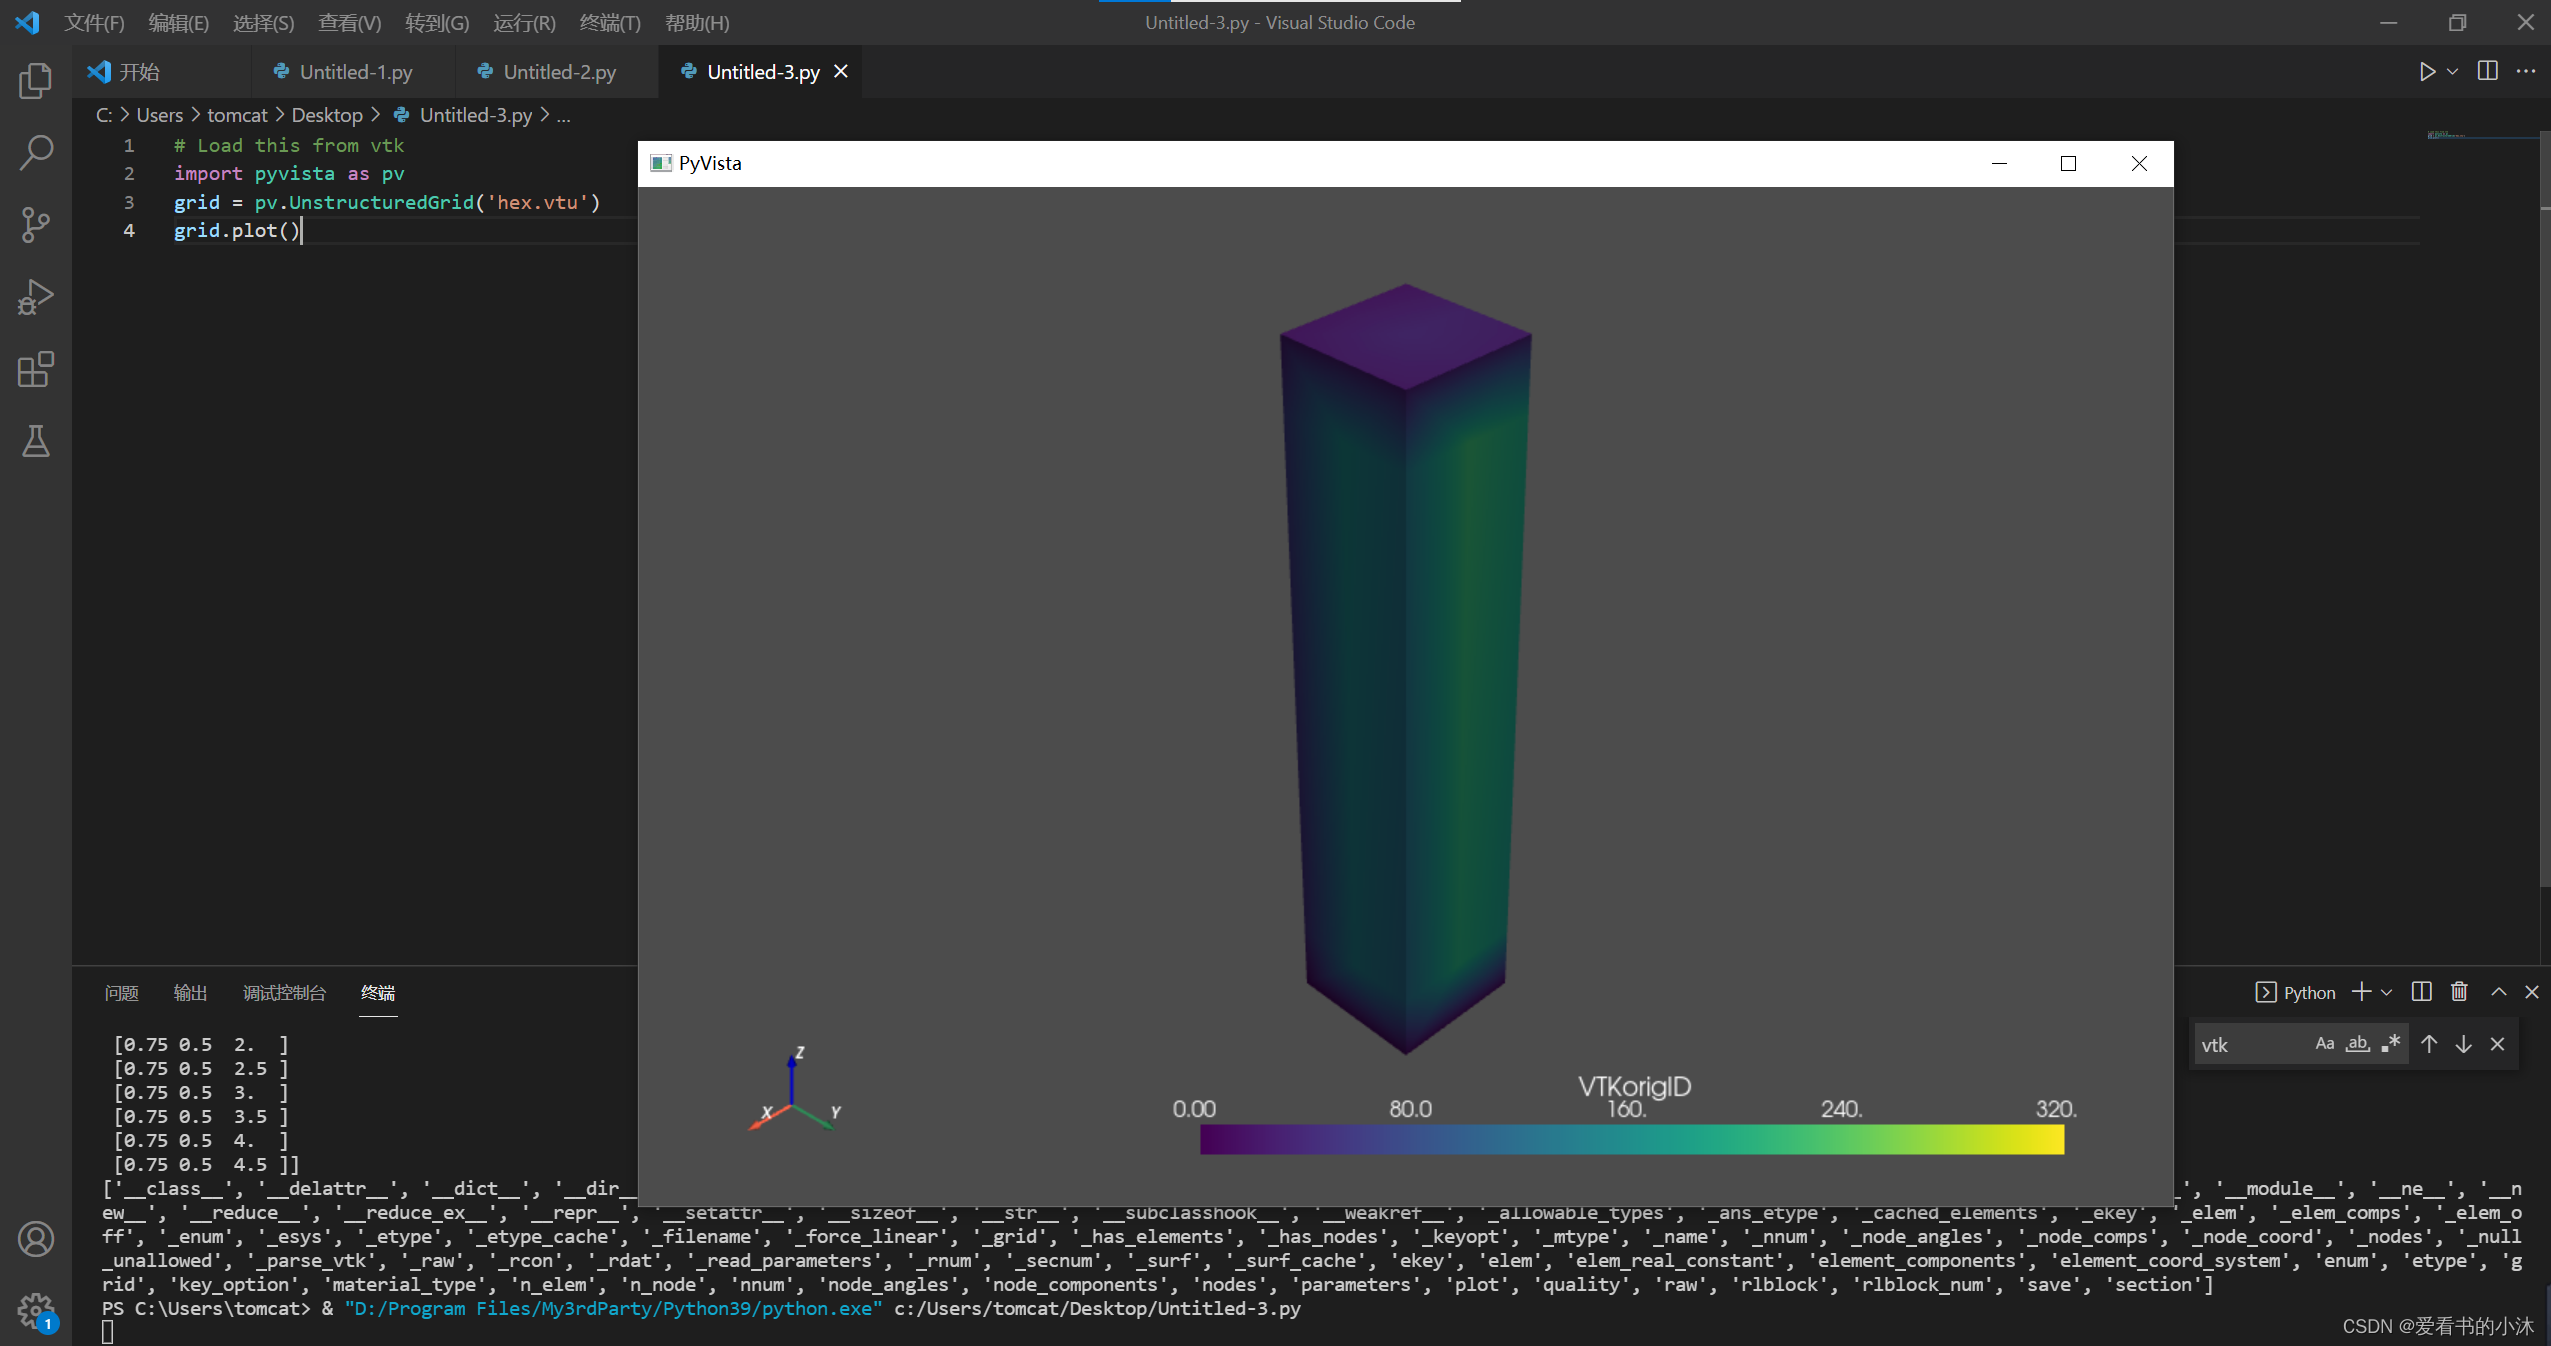Switch to the Untitled-2.py tab
2551x1346 pixels.
[558, 72]
